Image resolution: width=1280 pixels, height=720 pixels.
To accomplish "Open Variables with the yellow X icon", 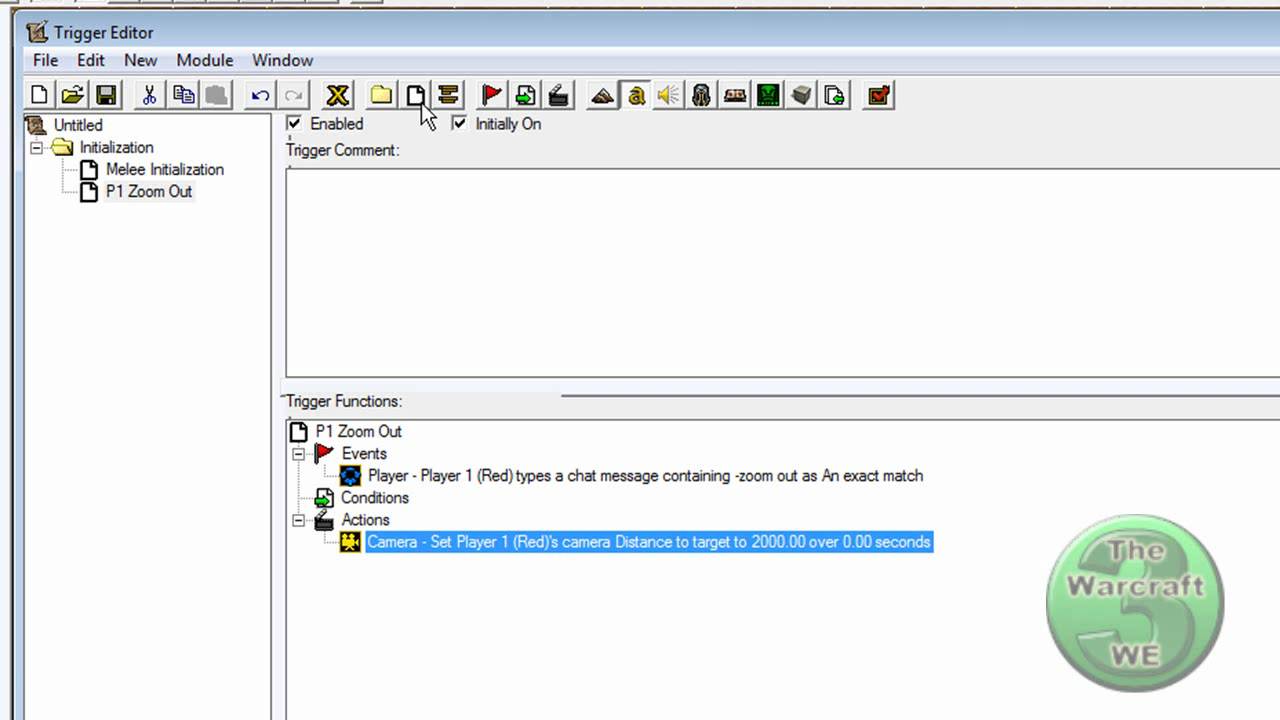I will click(x=338, y=95).
